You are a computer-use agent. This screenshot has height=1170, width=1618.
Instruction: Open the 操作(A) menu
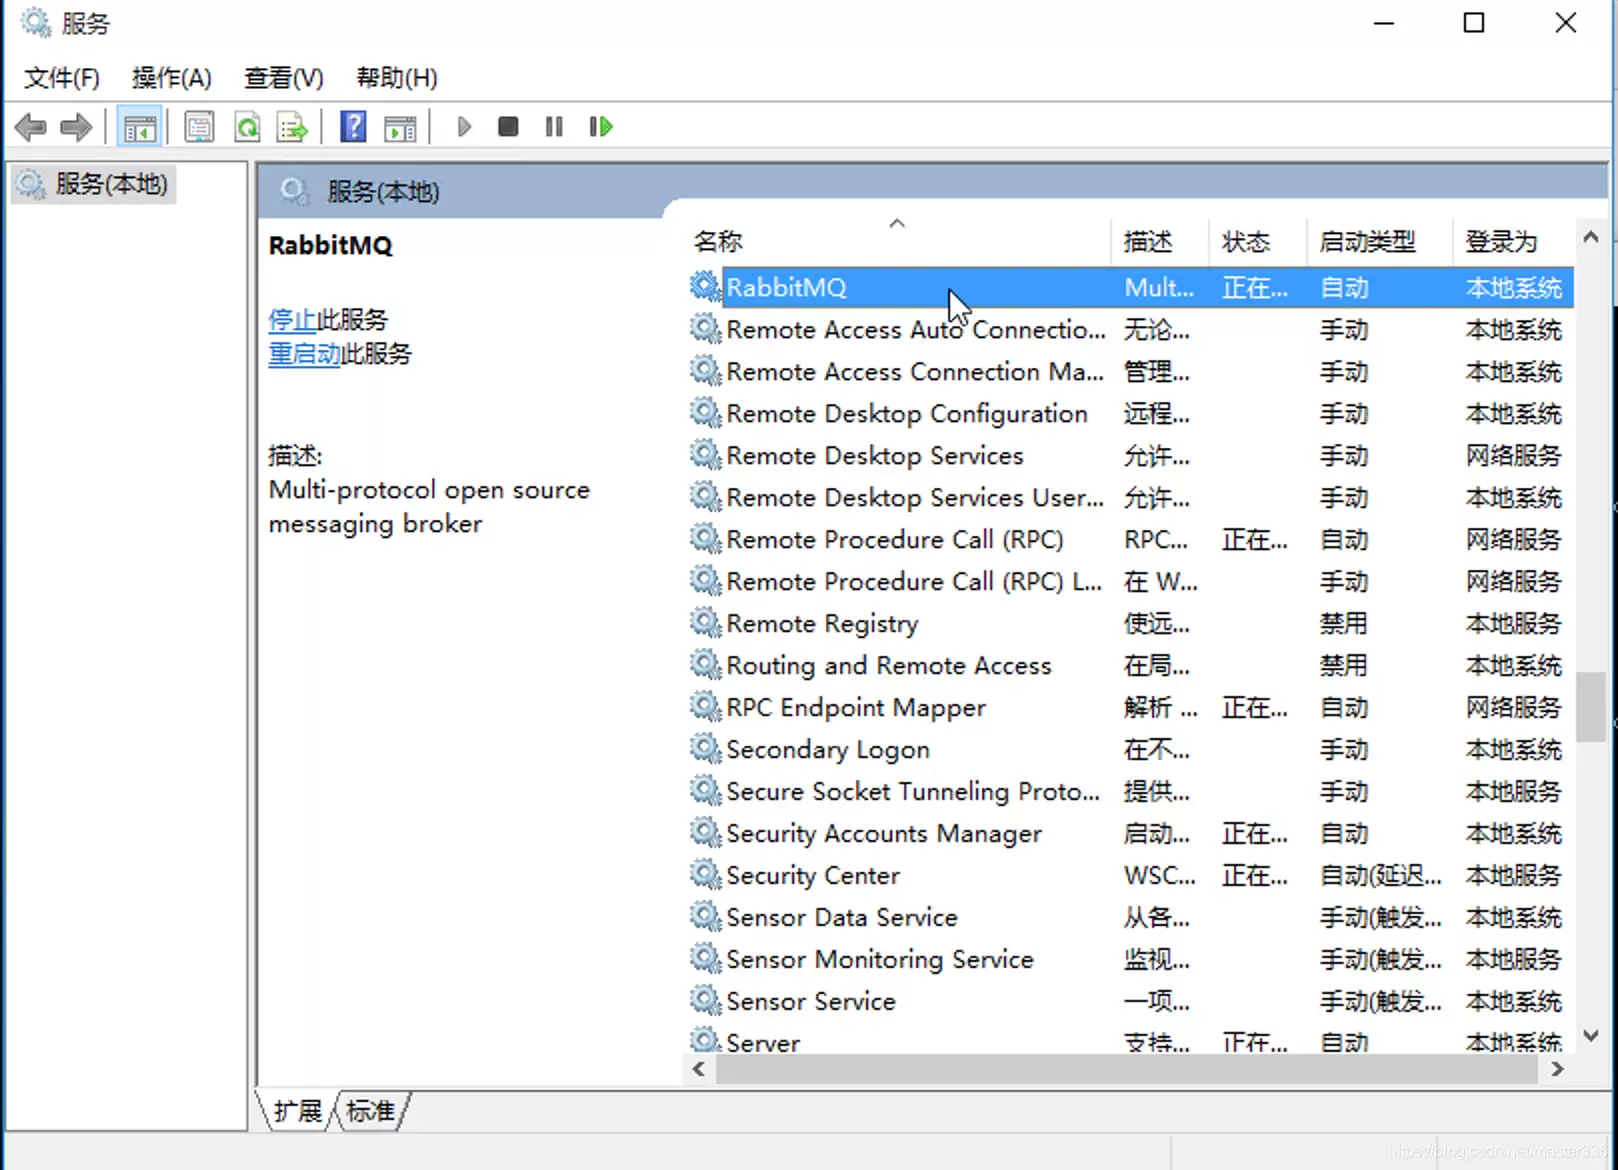[172, 78]
